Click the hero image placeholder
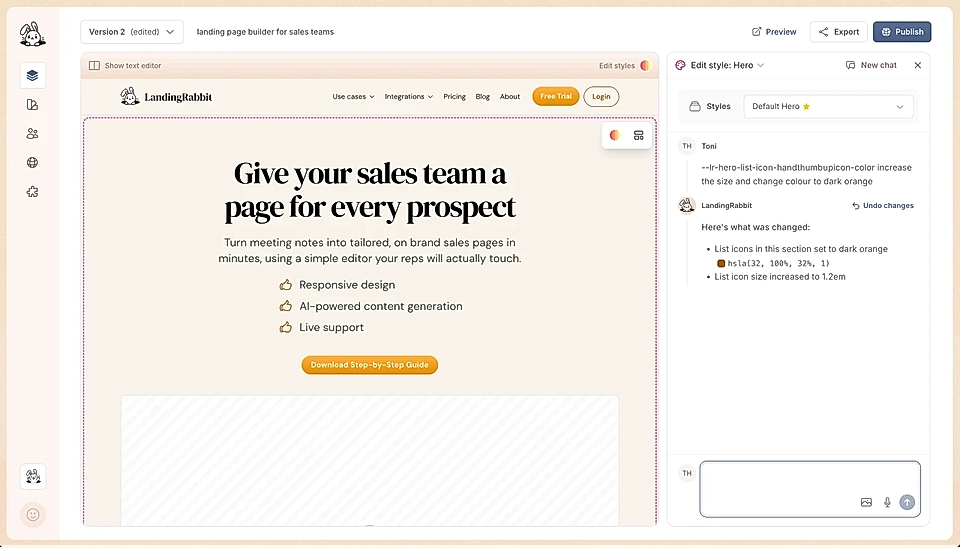 [x=370, y=460]
